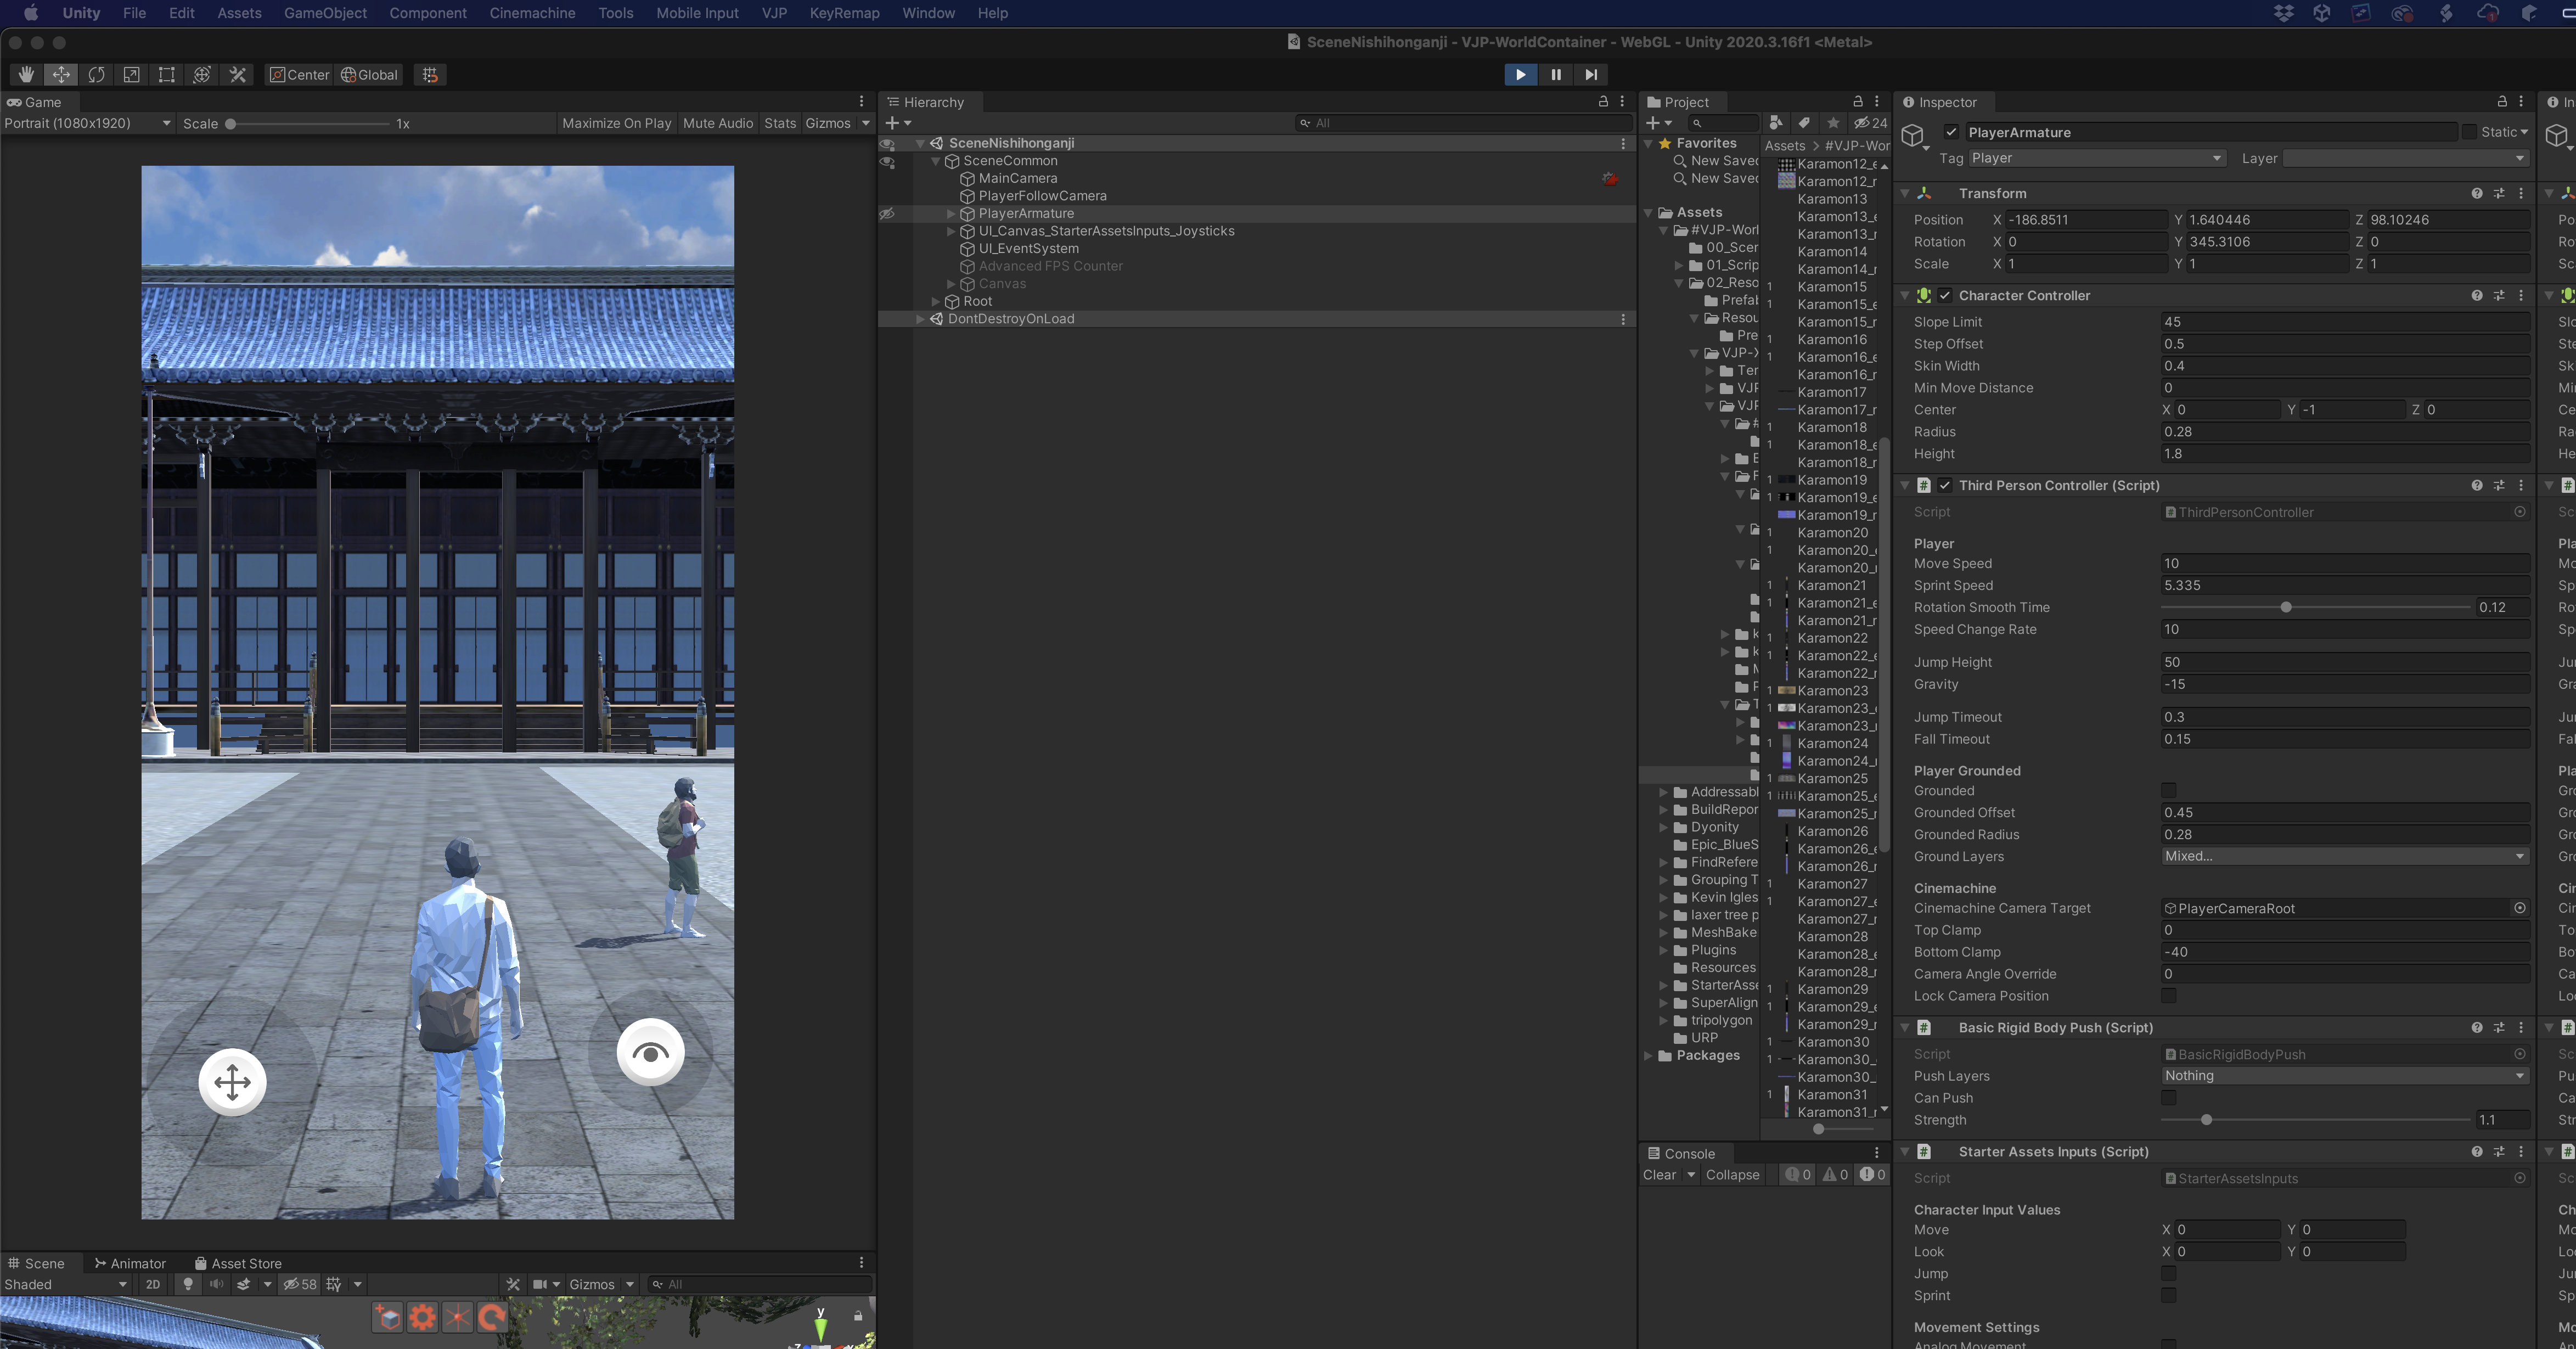
Task: Toggle Inspector panel lock
Action: [2502, 102]
